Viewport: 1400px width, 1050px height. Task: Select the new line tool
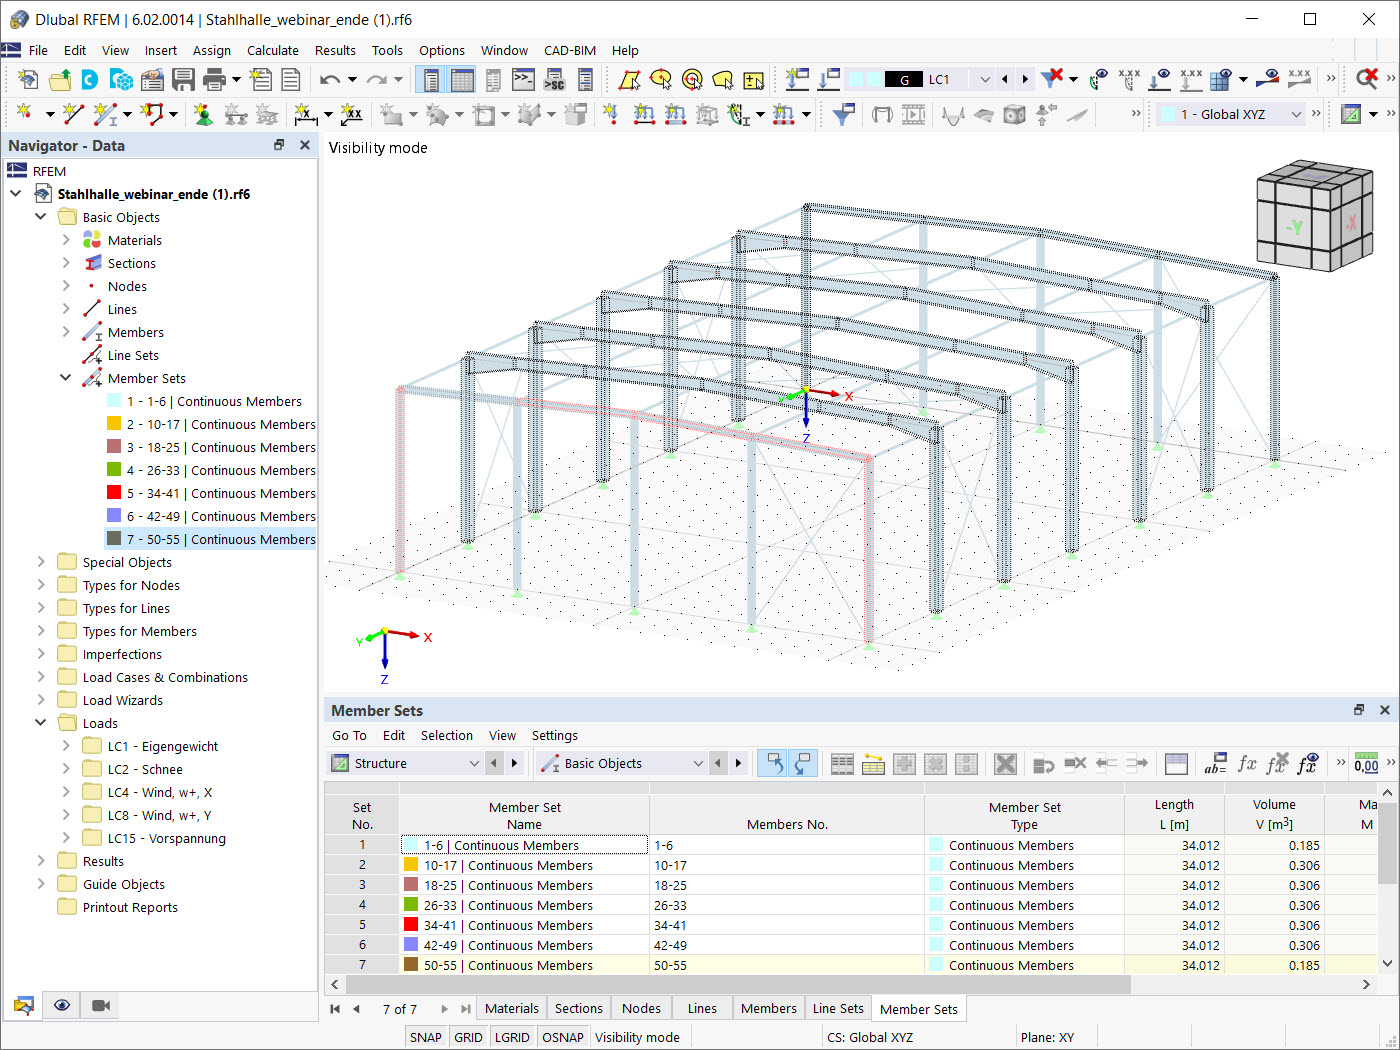72,115
